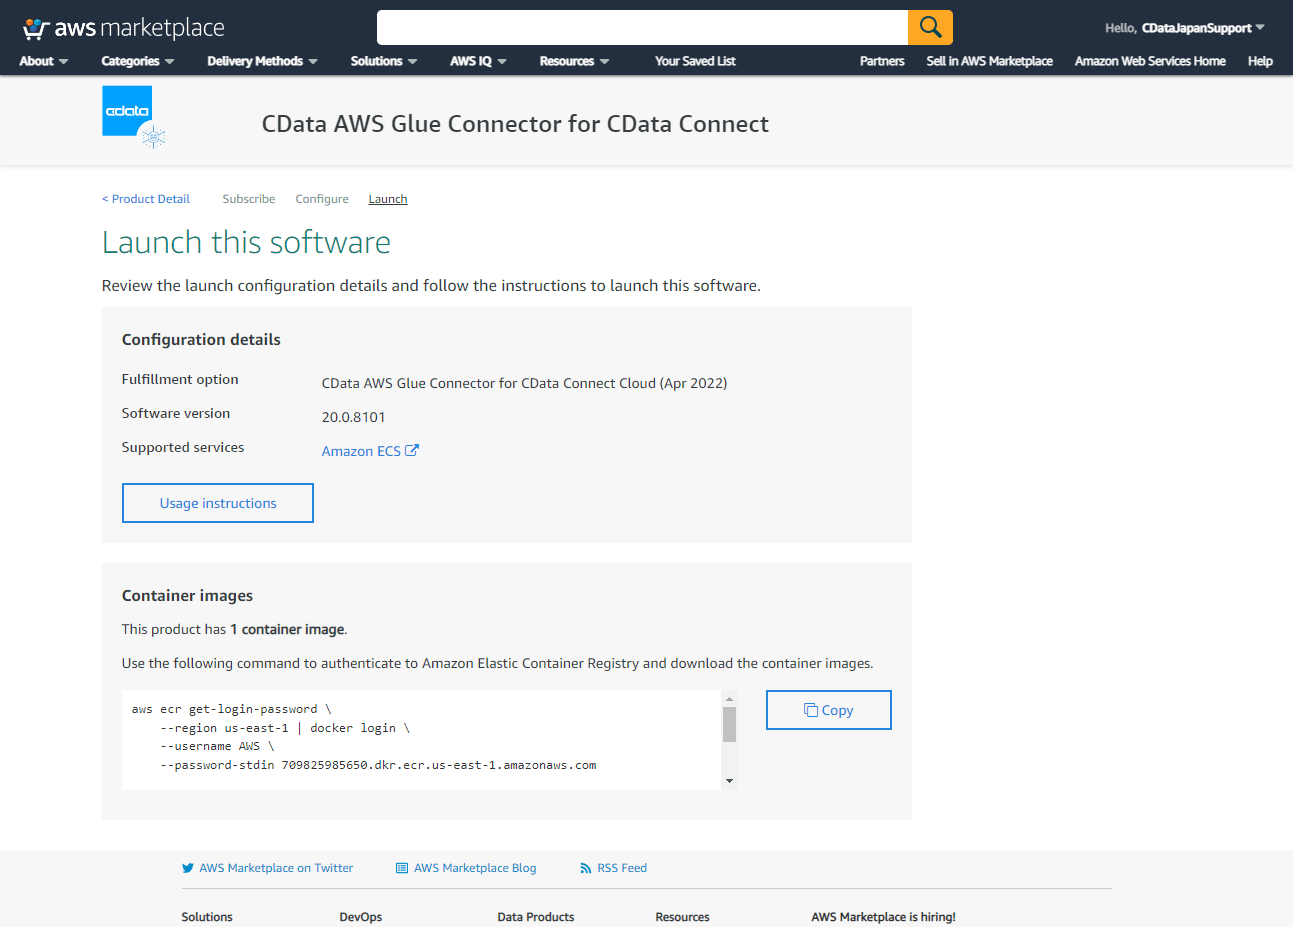Expand the Categories dropdown menu
1293x927 pixels.
(138, 61)
